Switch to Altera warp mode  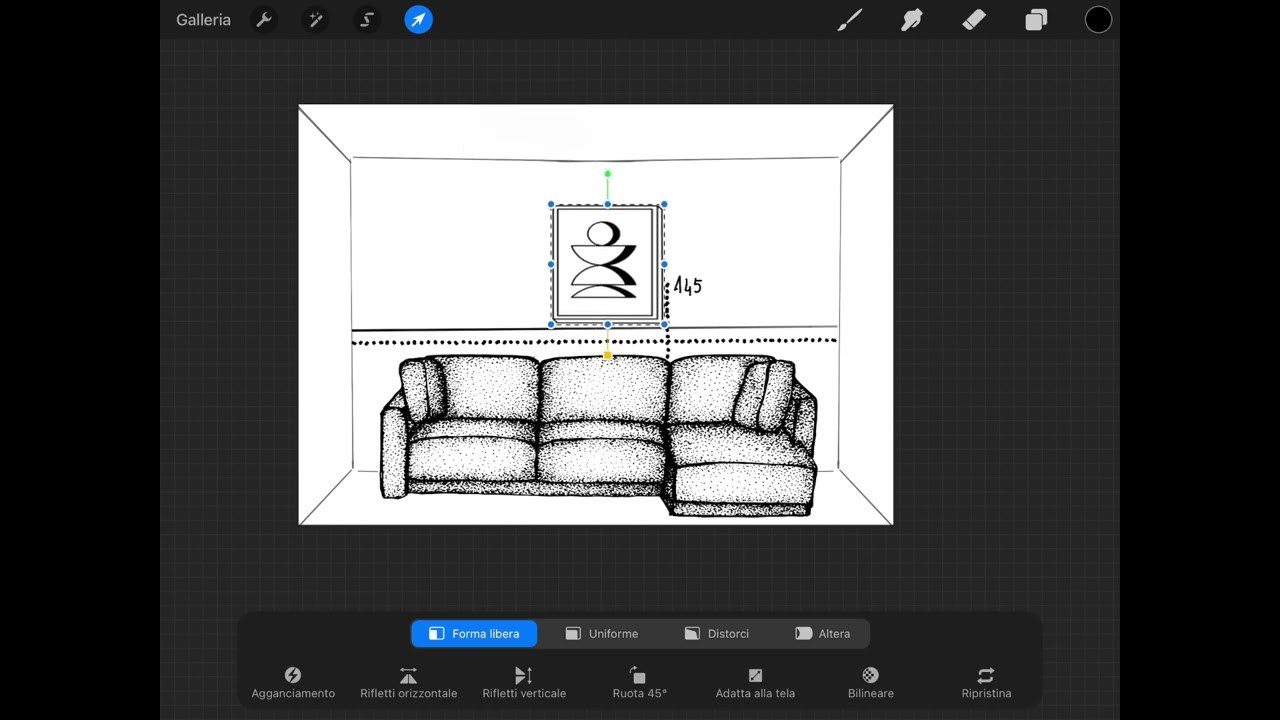pos(823,634)
